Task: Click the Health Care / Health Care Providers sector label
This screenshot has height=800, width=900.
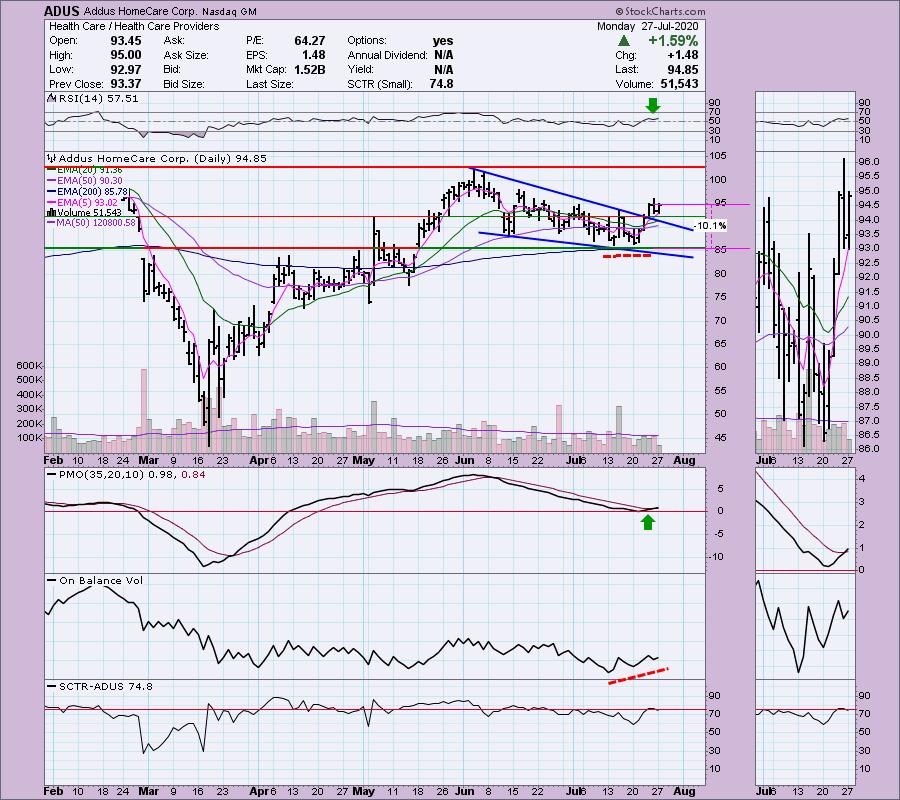Action: coord(134,26)
